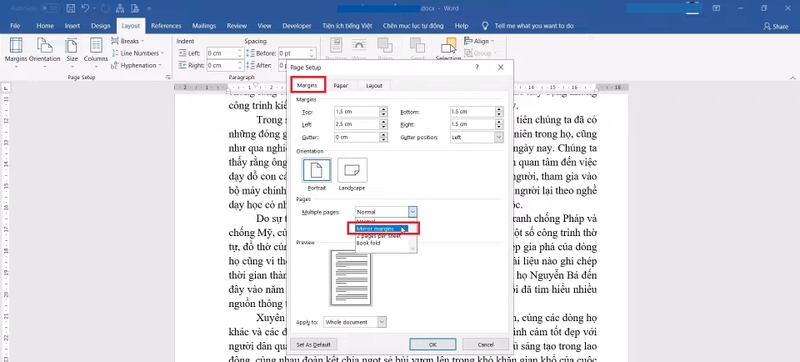The width and height of the screenshot is (800, 362).
Task: Click the Right margin input field
Action: pyautogui.click(x=472, y=124)
